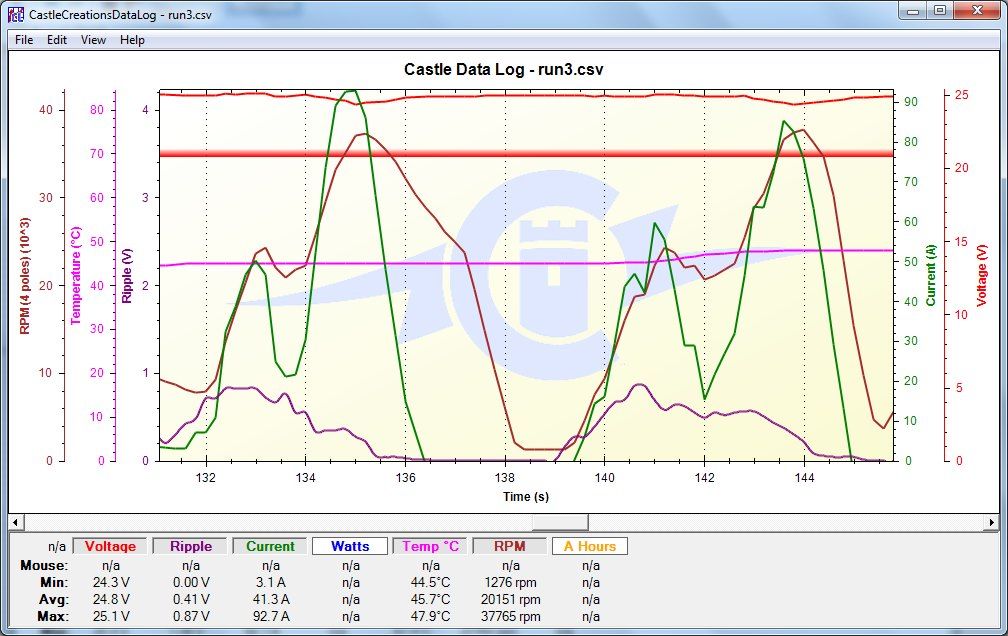This screenshot has height=636, width=1008.
Task: Minimize the data log window
Action: (911, 11)
